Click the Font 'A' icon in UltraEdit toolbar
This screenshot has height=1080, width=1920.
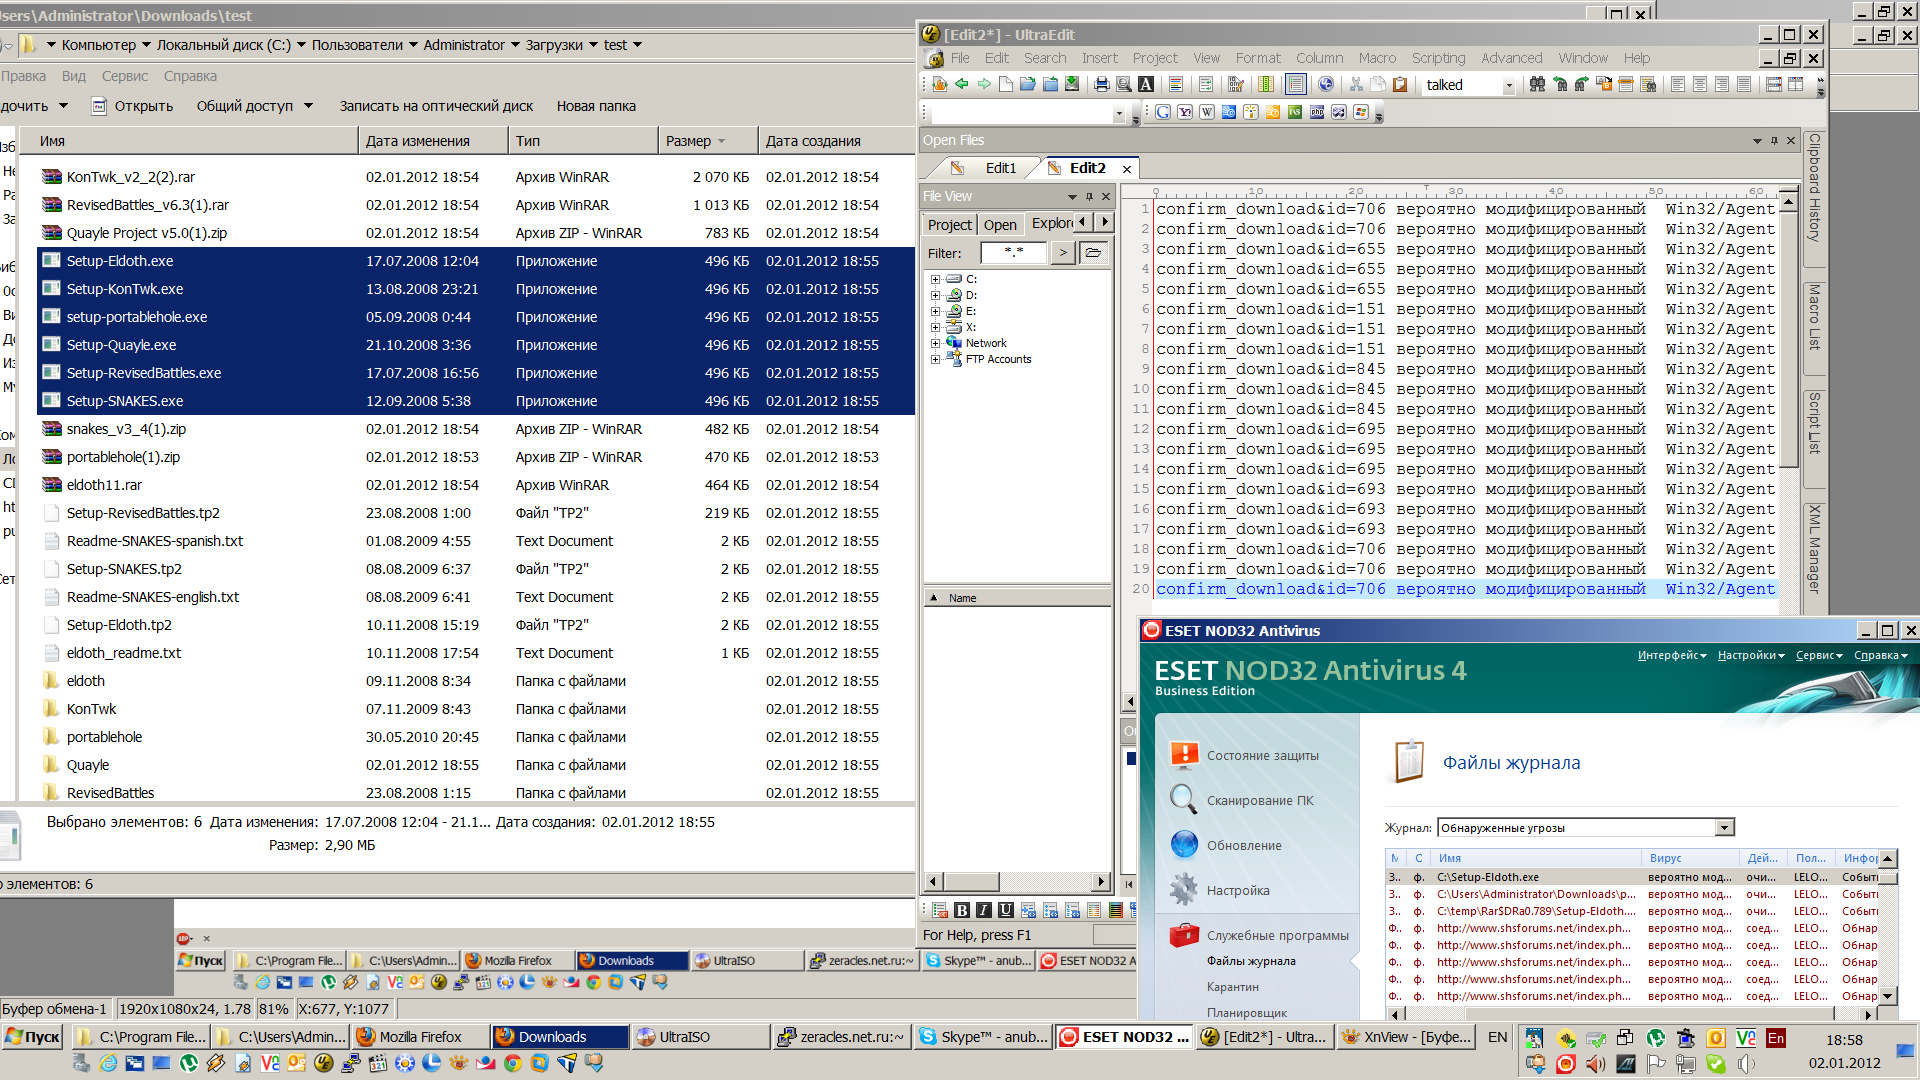(1146, 85)
